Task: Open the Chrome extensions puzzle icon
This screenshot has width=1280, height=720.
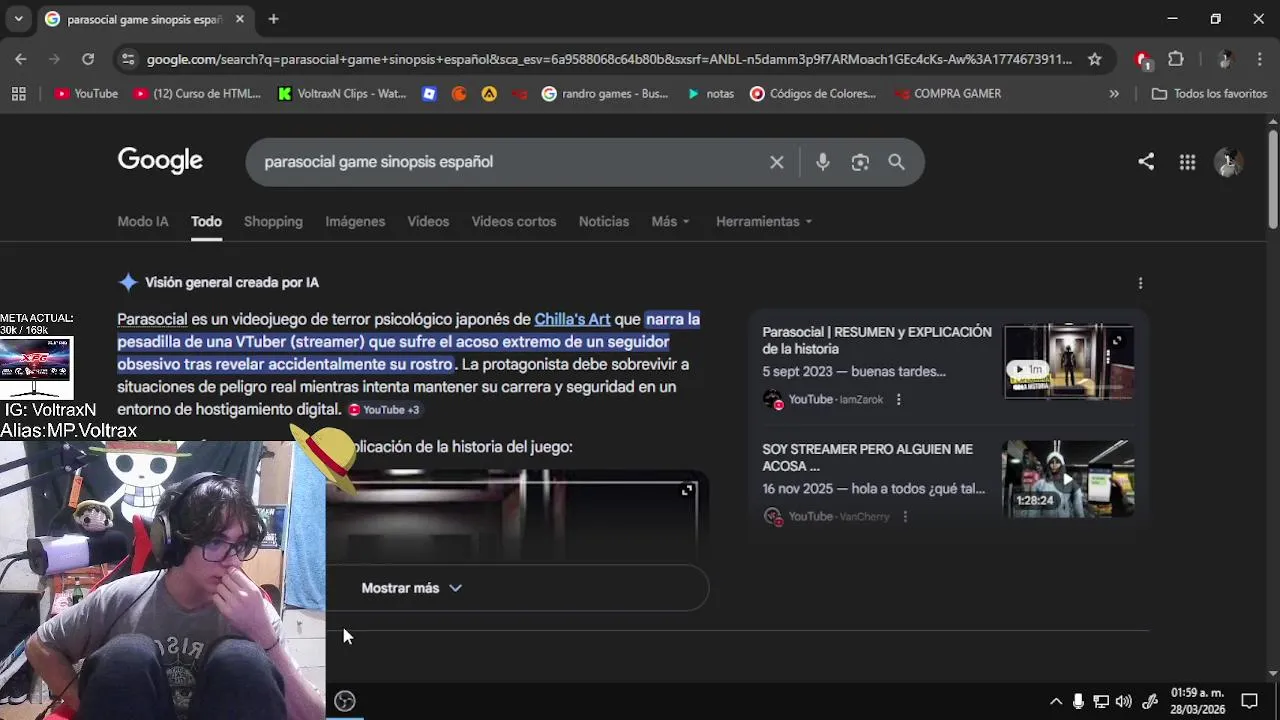Action: [x=1176, y=59]
